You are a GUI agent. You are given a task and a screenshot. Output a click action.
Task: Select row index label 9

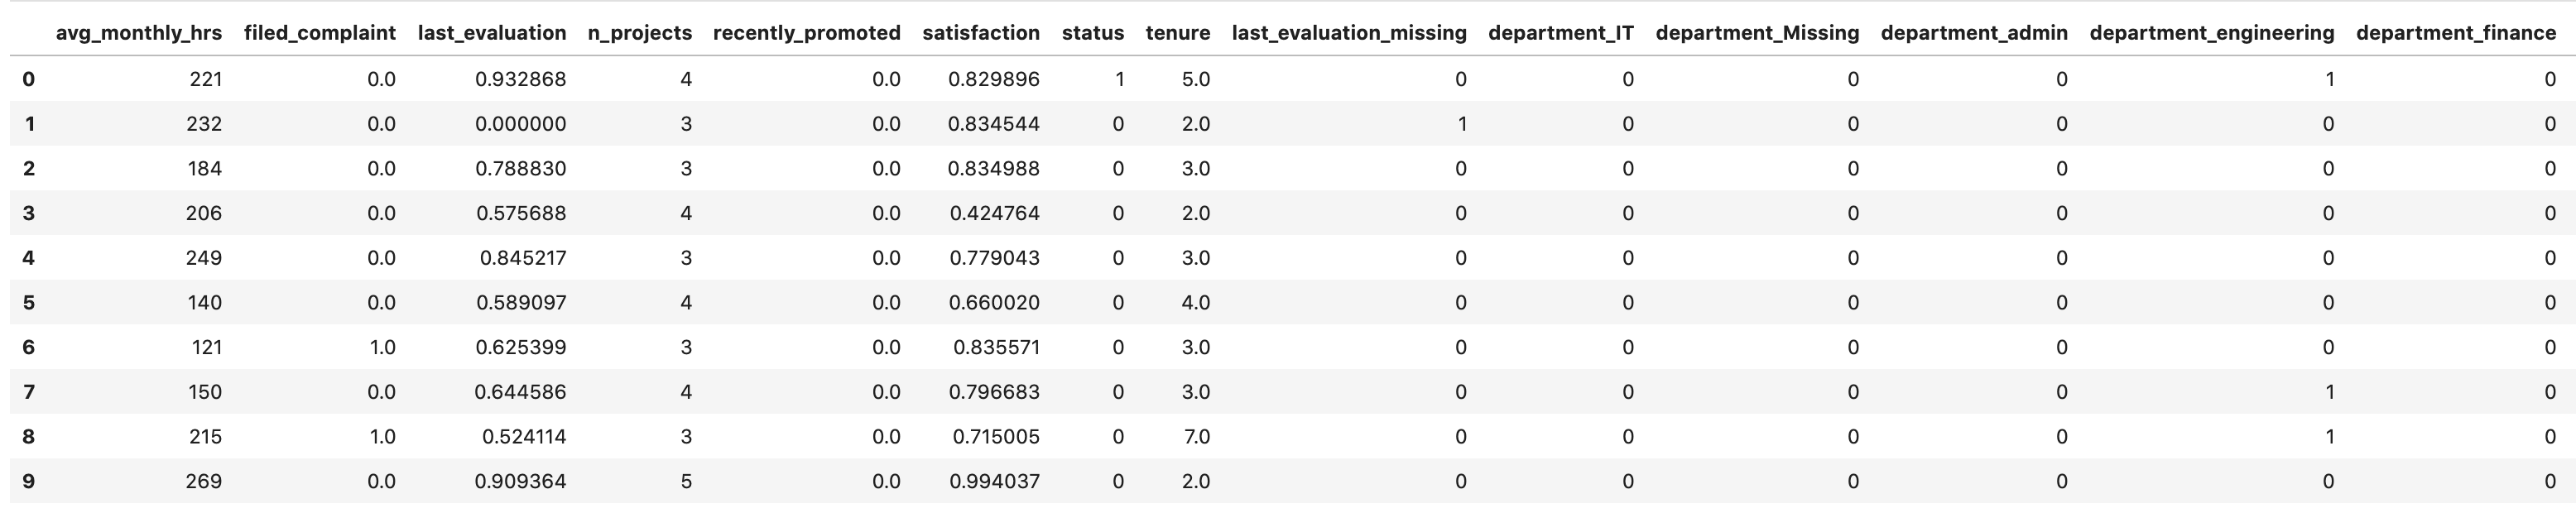point(28,482)
